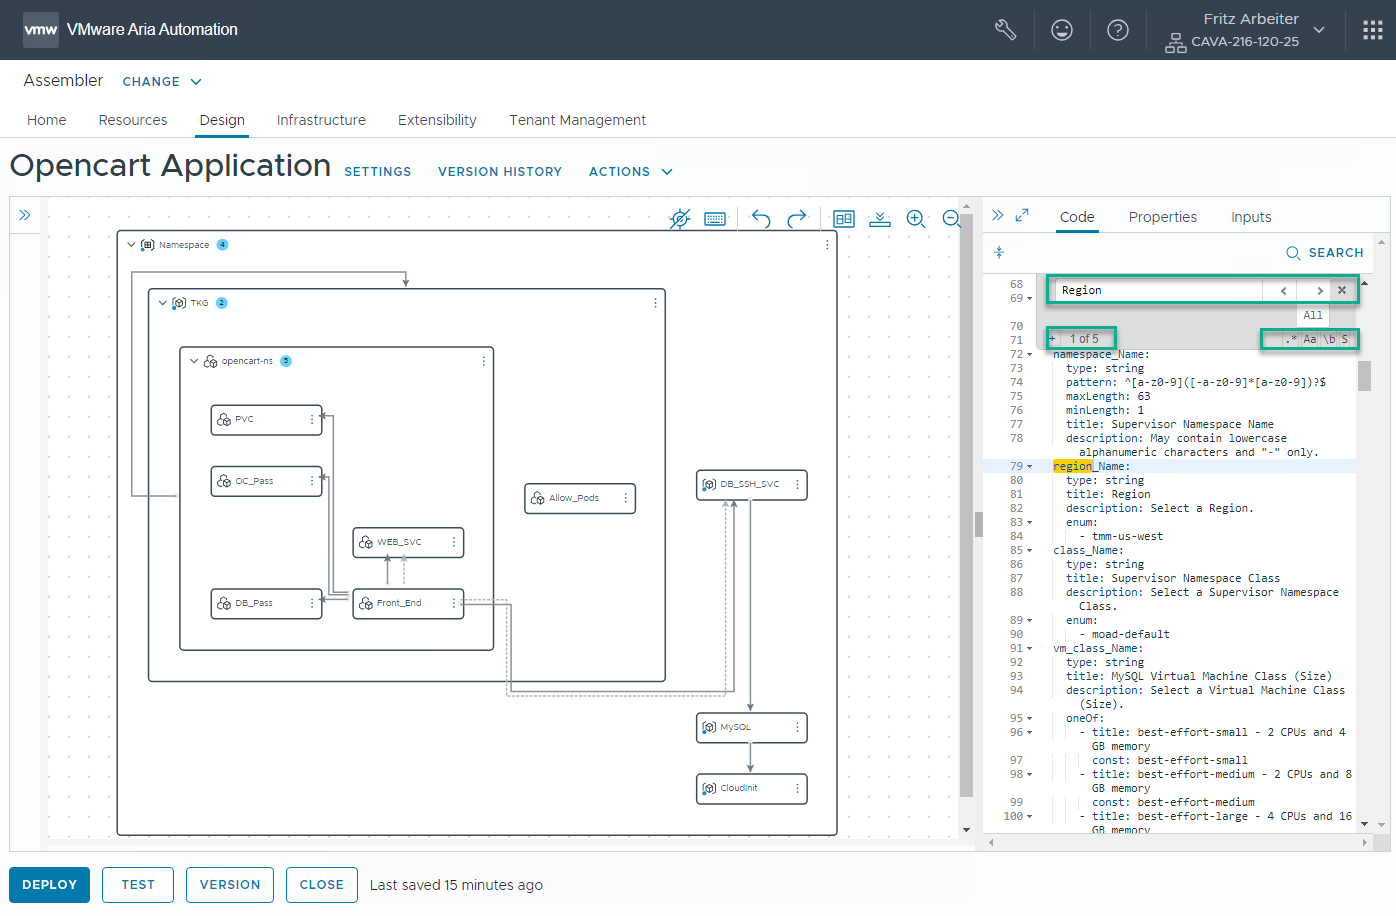Image resolution: width=1396 pixels, height=916 pixels.
Task: Click the fit-to-screen layout icon
Action: (844, 219)
